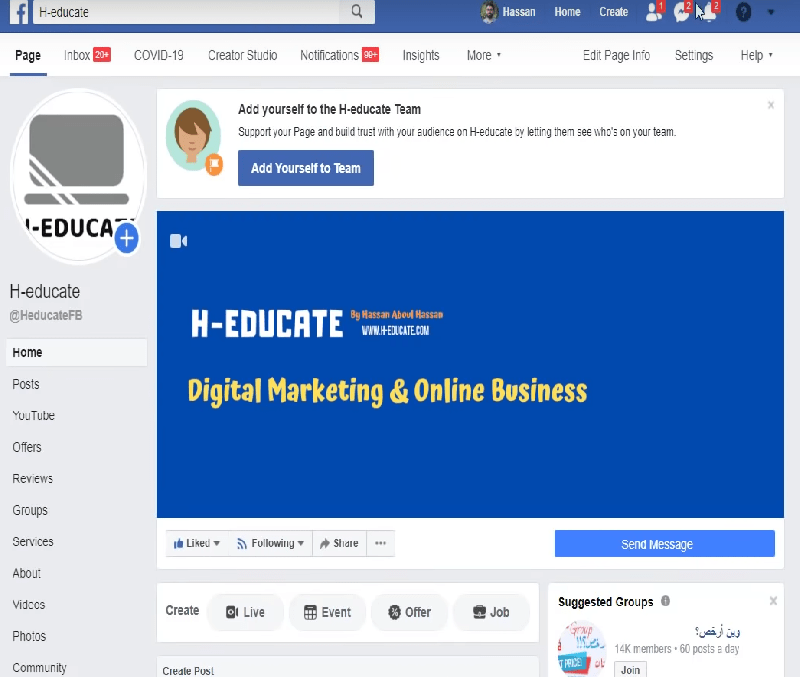800x677 pixels.
Task: Open the Creator Studio tab
Action: point(242,55)
